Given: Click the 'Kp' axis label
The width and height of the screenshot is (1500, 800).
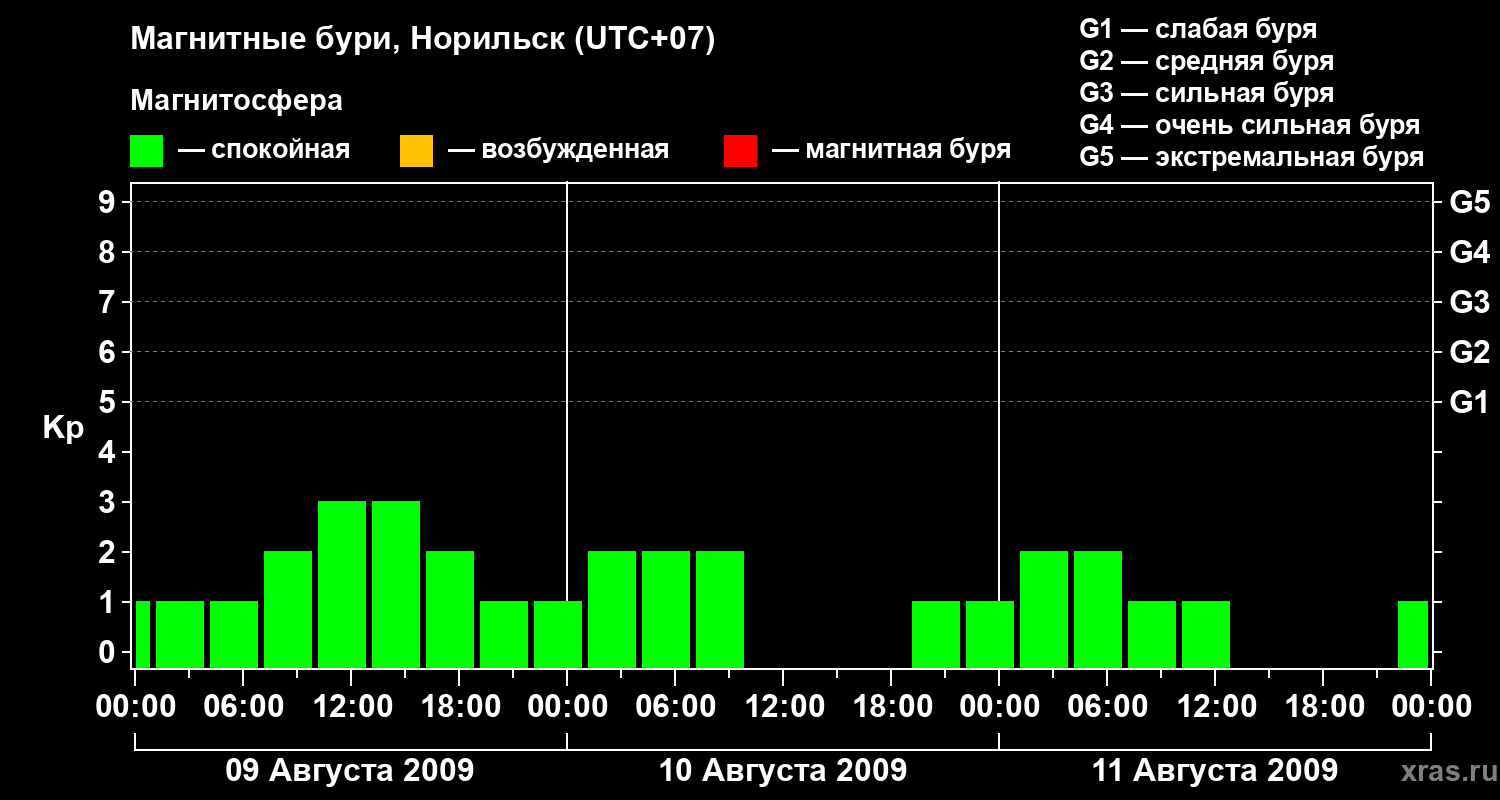Looking at the screenshot, I should click(63, 428).
